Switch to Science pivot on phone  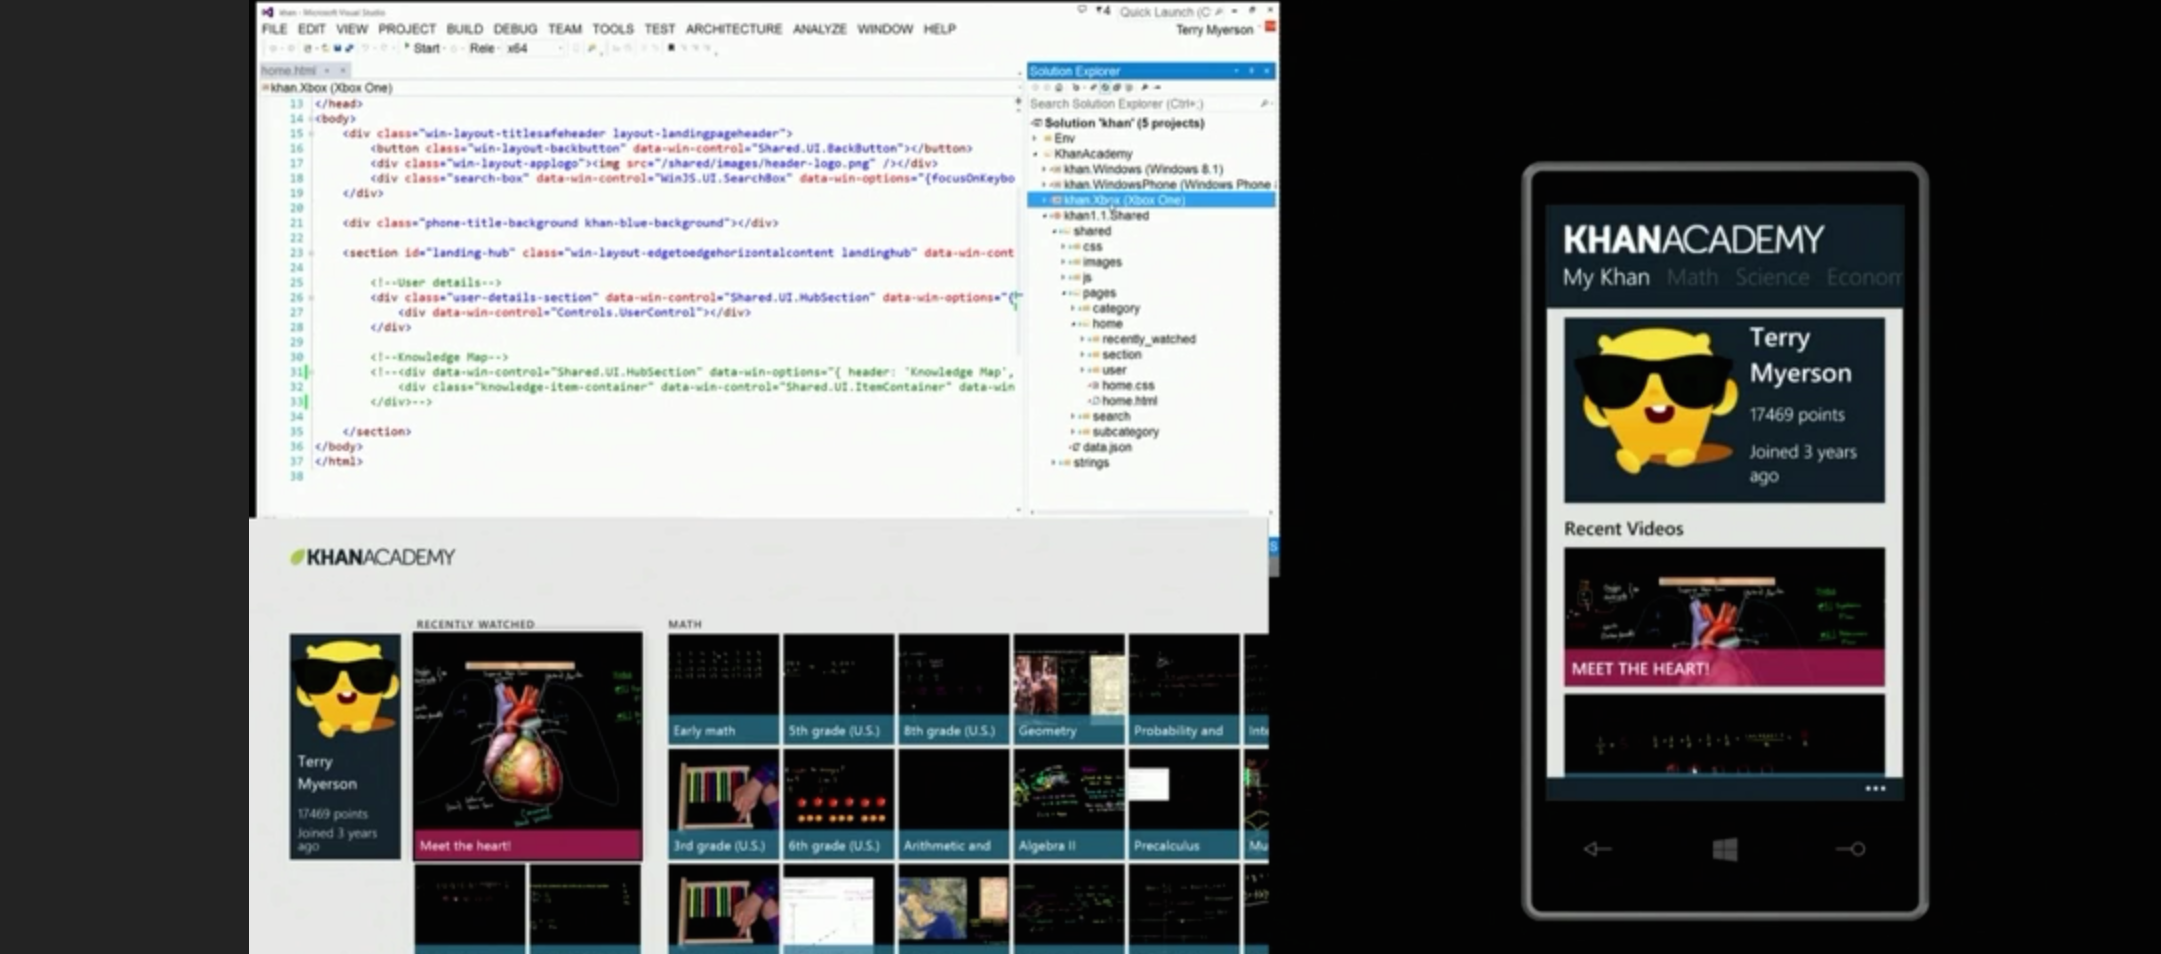[x=1772, y=277]
